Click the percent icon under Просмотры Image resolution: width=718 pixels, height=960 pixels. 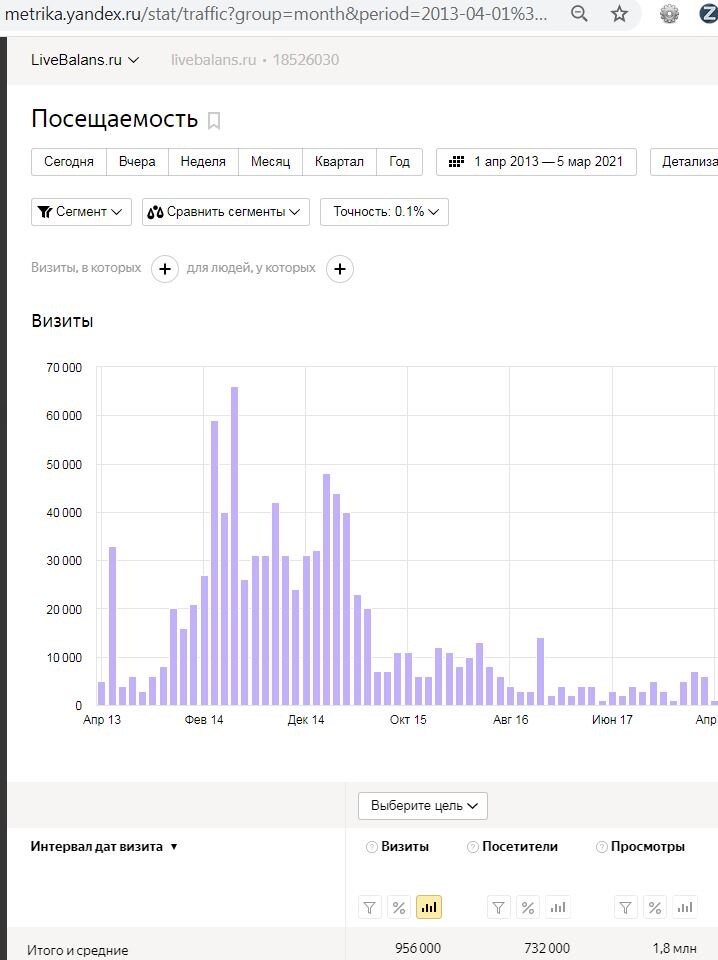[x=655, y=907]
